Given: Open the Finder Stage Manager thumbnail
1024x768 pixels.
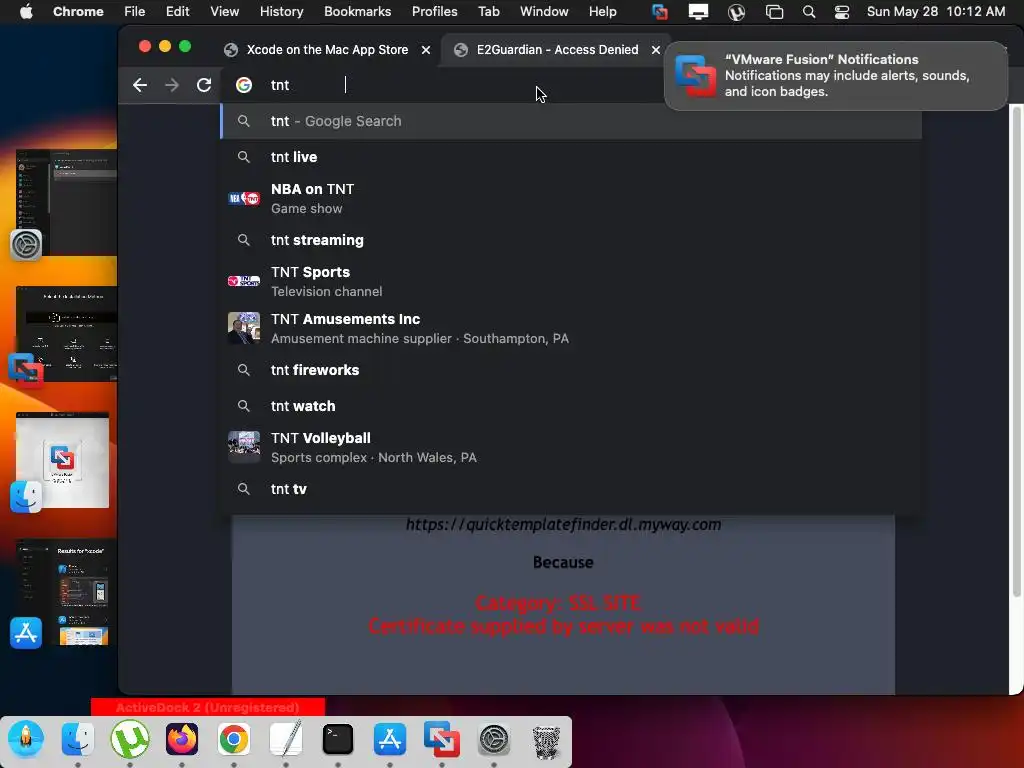Looking at the screenshot, I should 62,460.
